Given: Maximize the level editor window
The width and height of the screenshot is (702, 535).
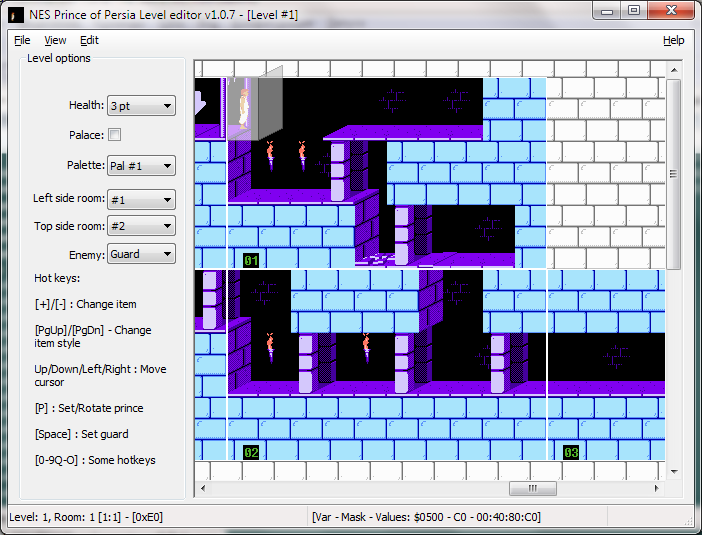Looking at the screenshot, I should pyautogui.click(x=634, y=11).
